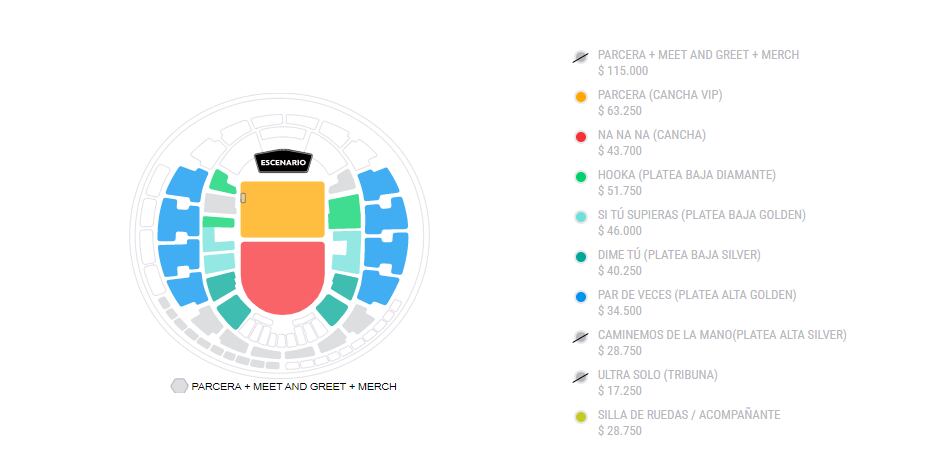Viewport: 927px width, 461px height.
Task: Click the dark teal dot beside DIME TÚ
Action: (x=580, y=257)
